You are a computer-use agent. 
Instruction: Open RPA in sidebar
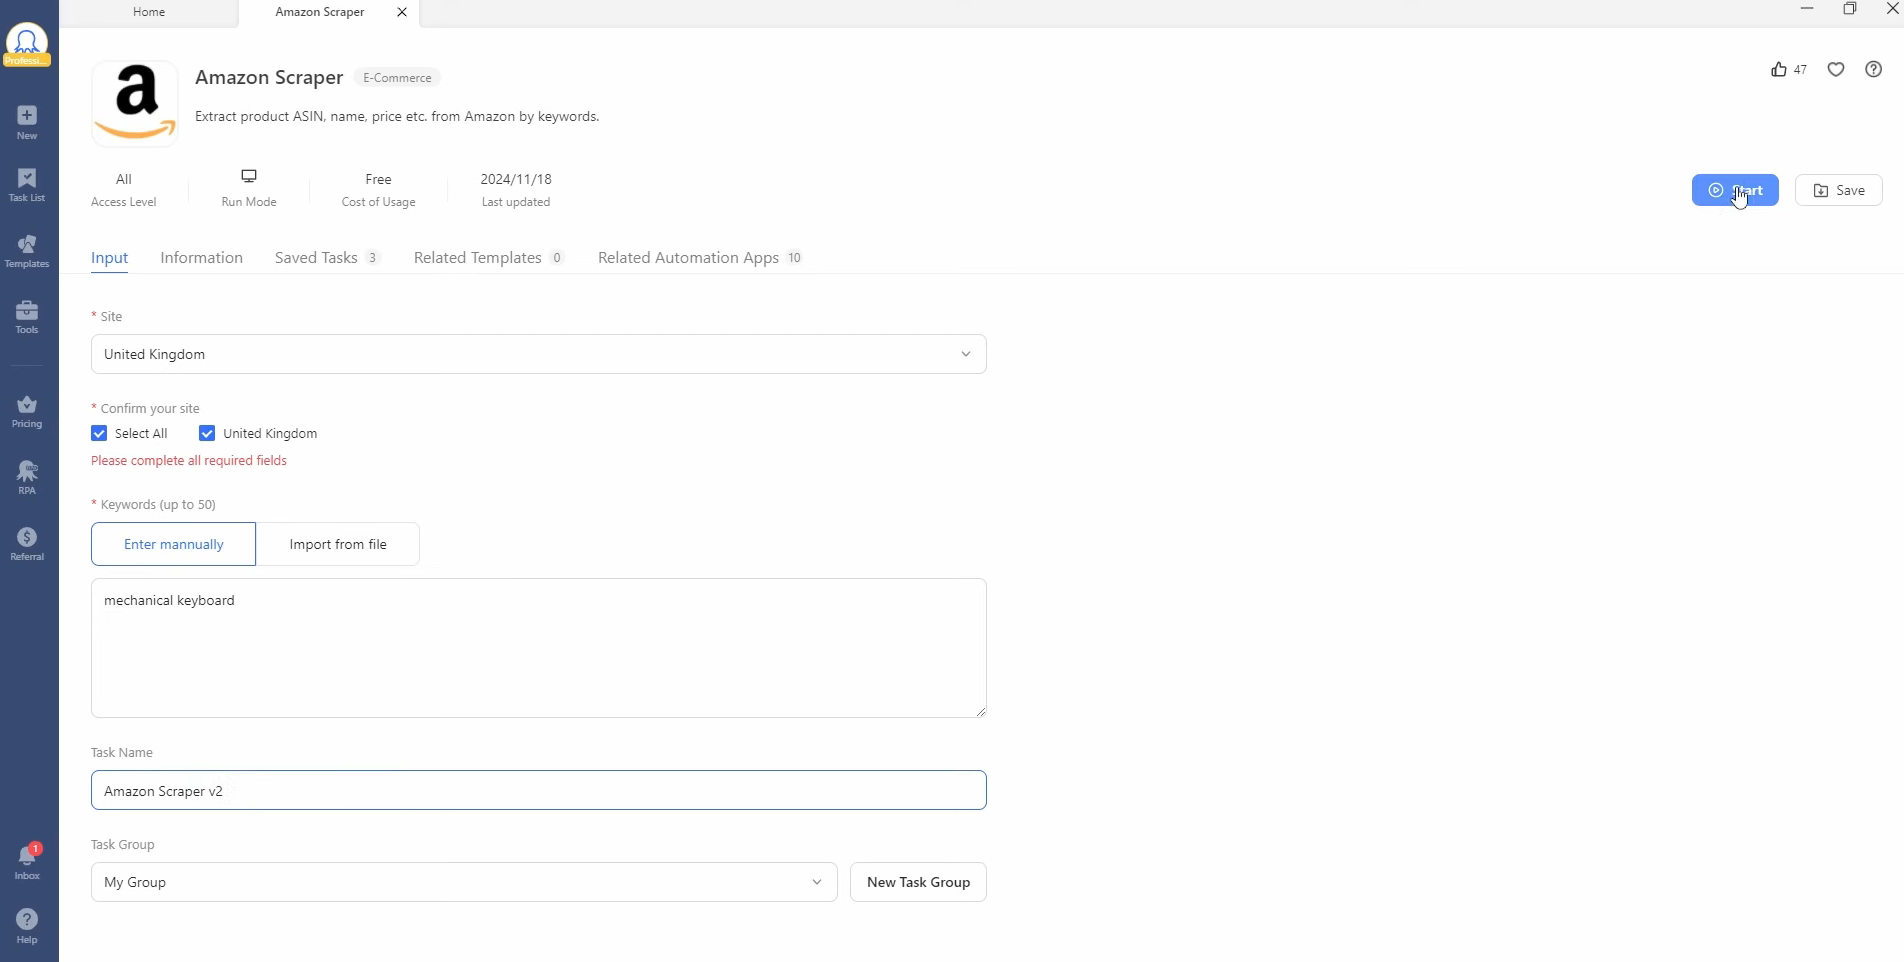point(27,478)
